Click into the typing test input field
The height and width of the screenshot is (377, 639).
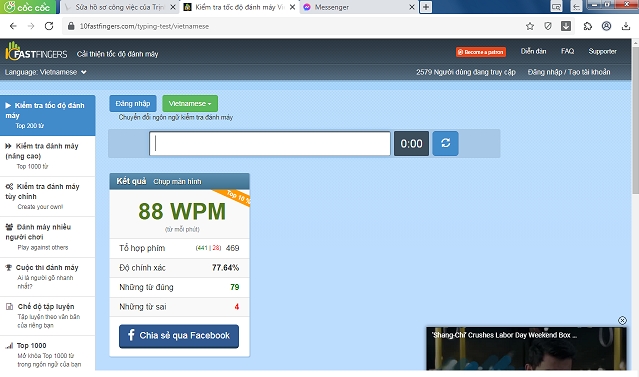(x=270, y=143)
